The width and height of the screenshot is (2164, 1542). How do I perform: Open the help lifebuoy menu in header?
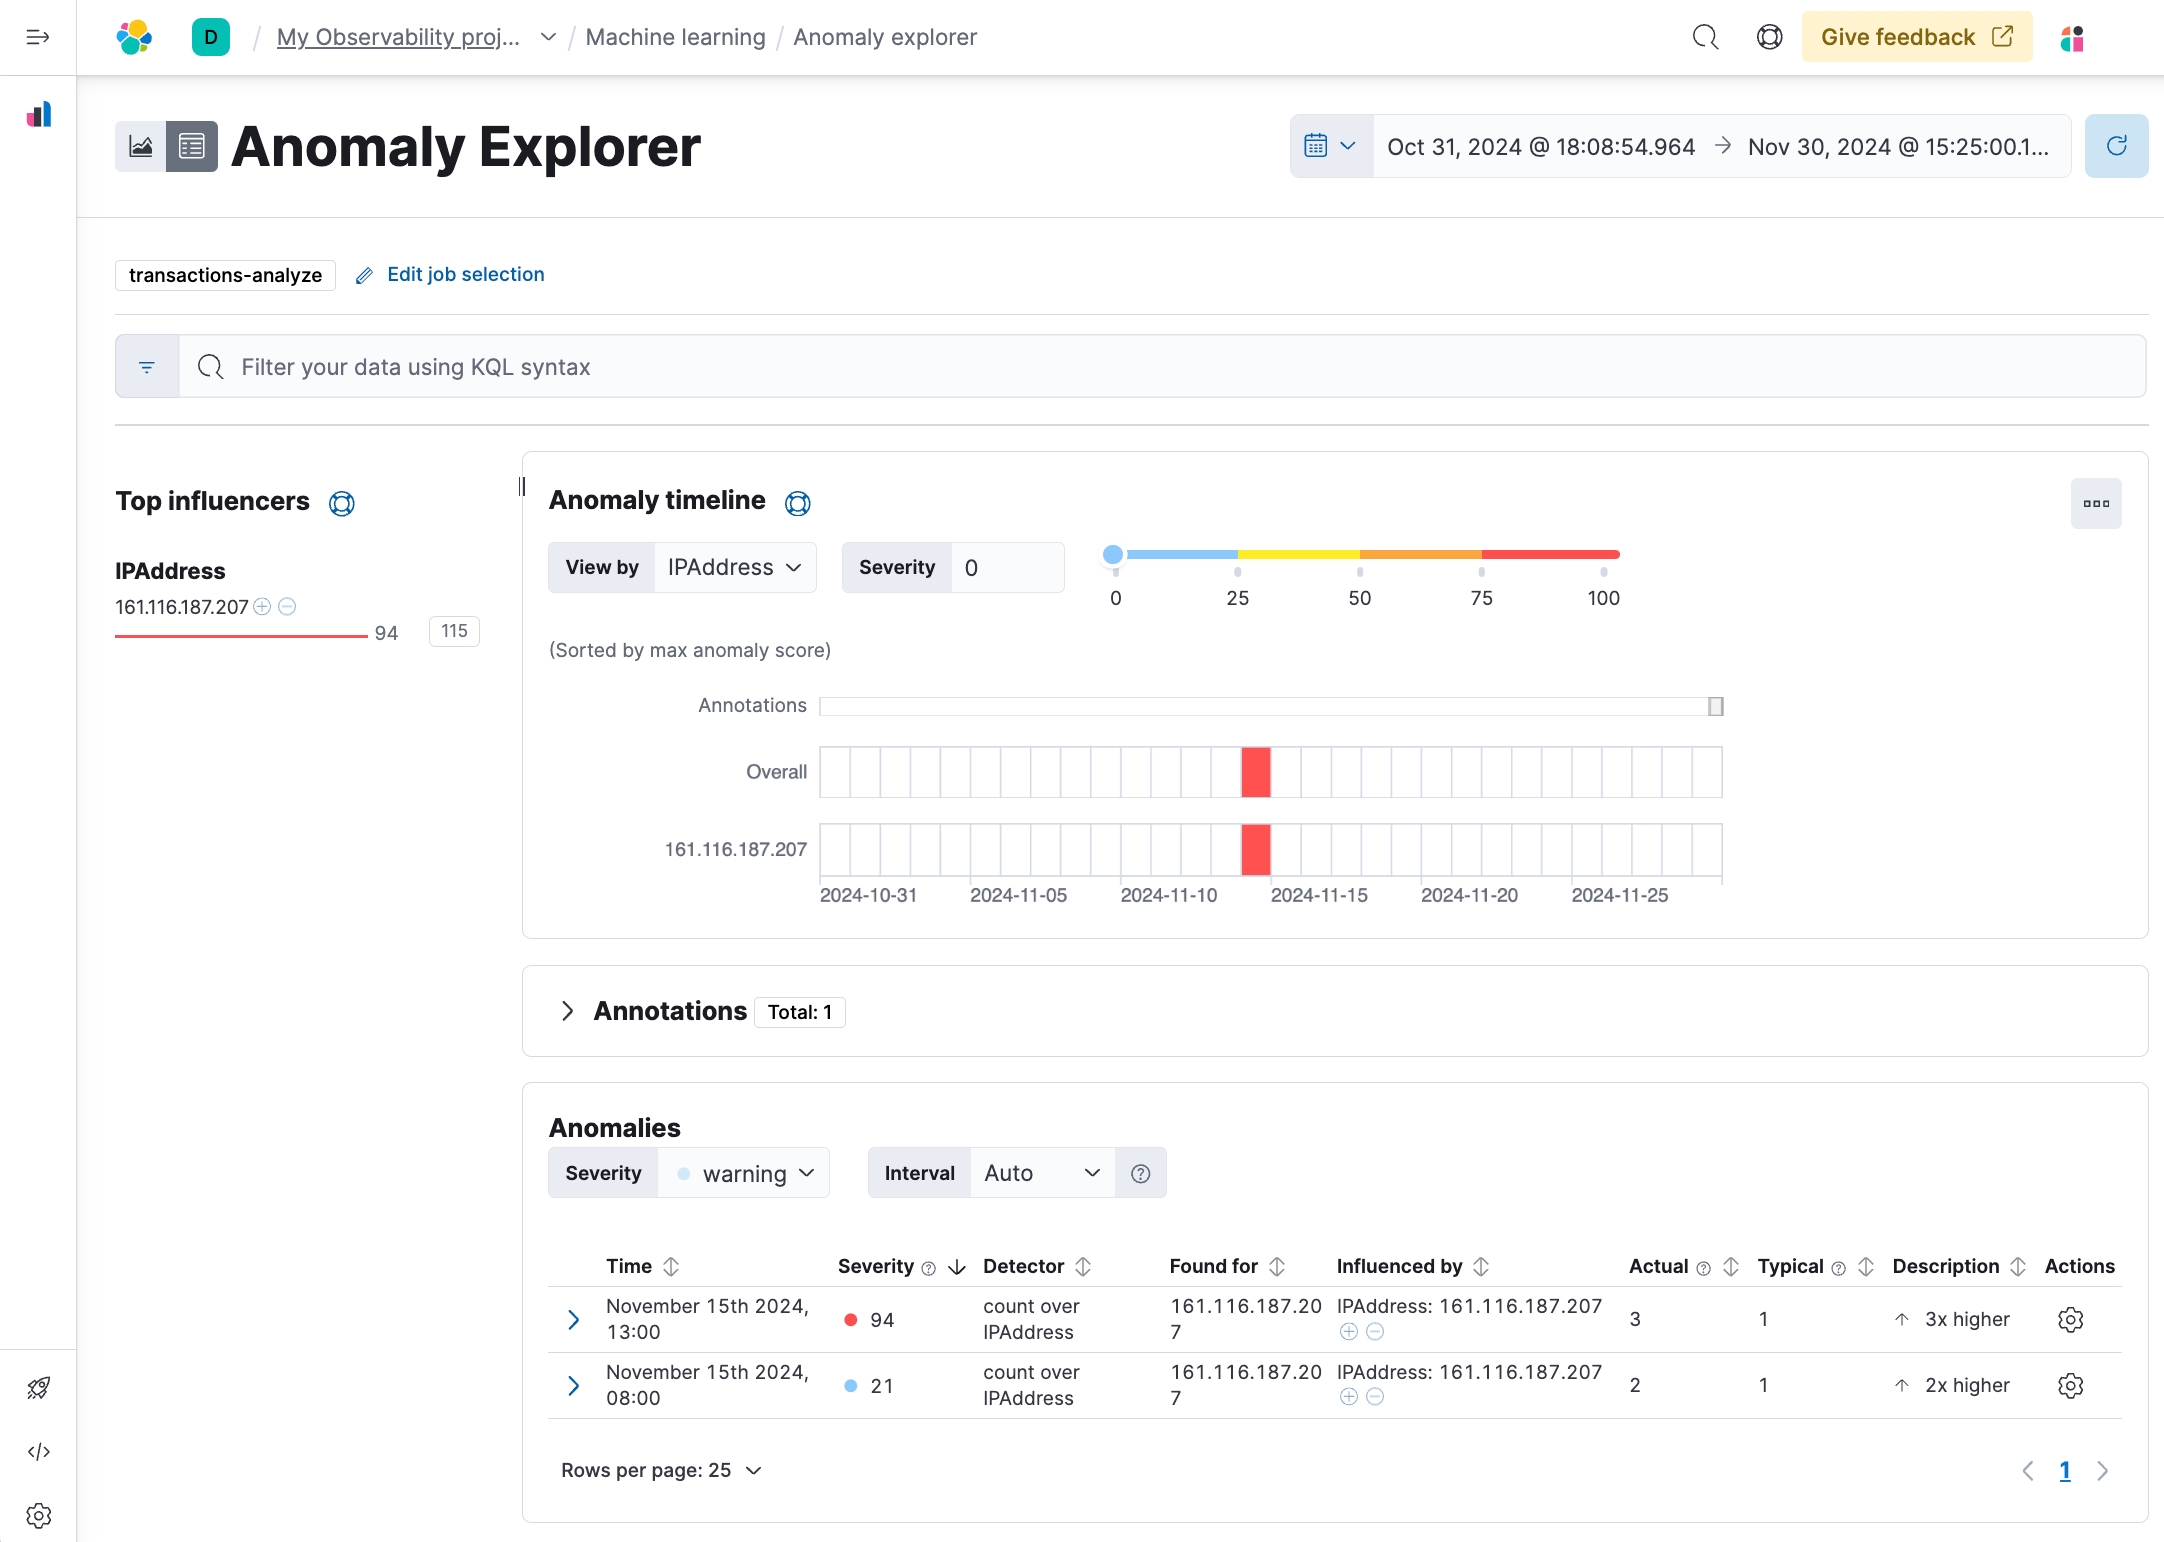pyautogui.click(x=1769, y=37)
